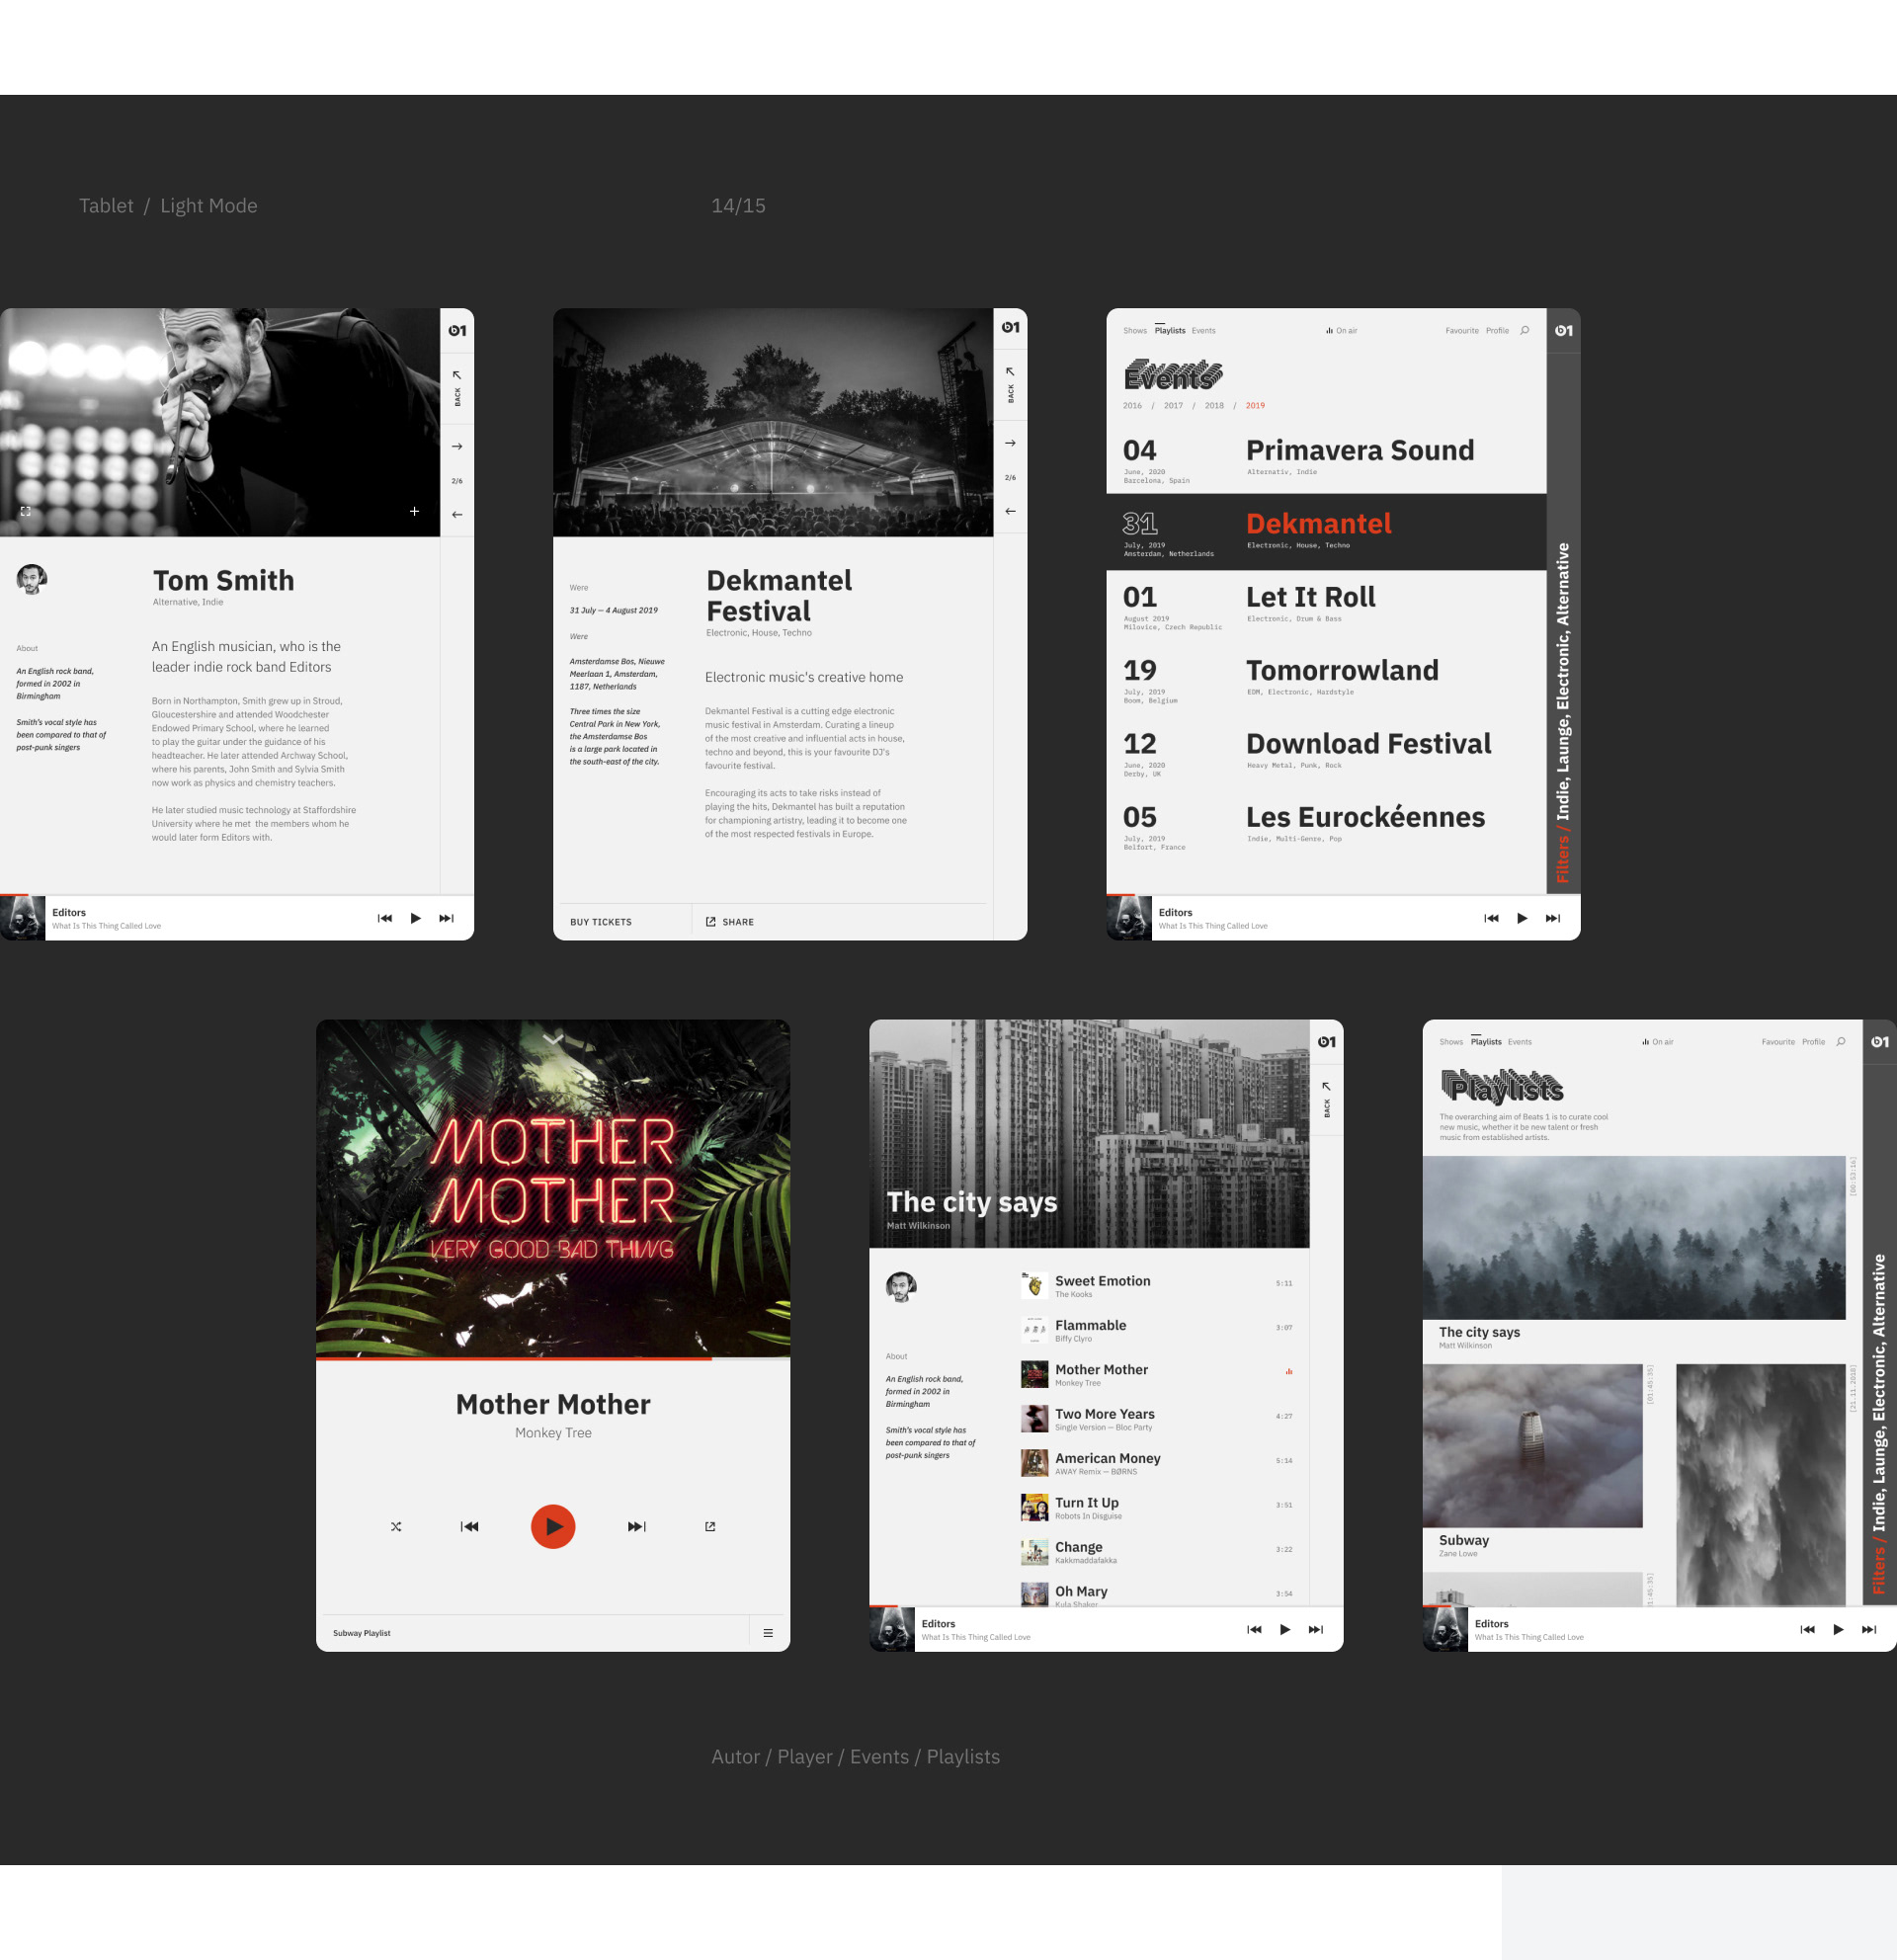Click the plus icon on Tom Smith photo

(x=414, y=511)
